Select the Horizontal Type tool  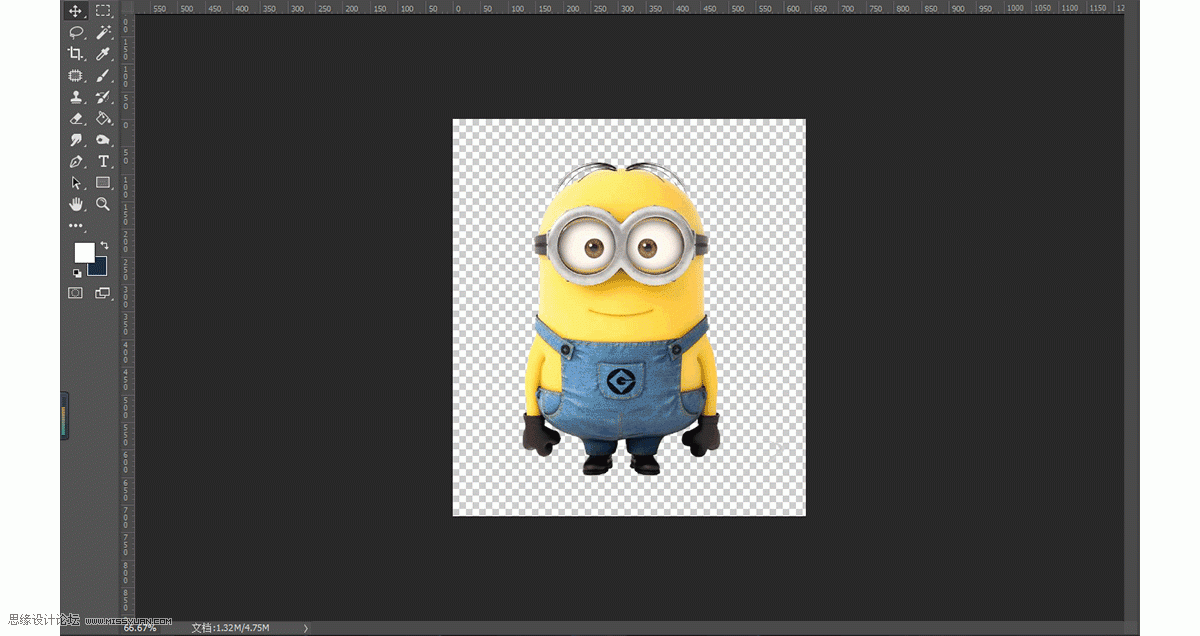click(103, 161)
